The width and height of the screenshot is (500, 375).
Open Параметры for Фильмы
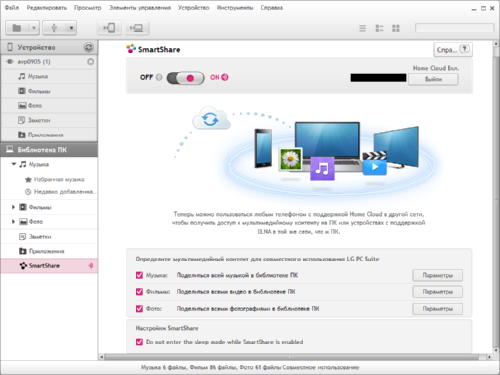pyautogui.click(x=437, y=292)
